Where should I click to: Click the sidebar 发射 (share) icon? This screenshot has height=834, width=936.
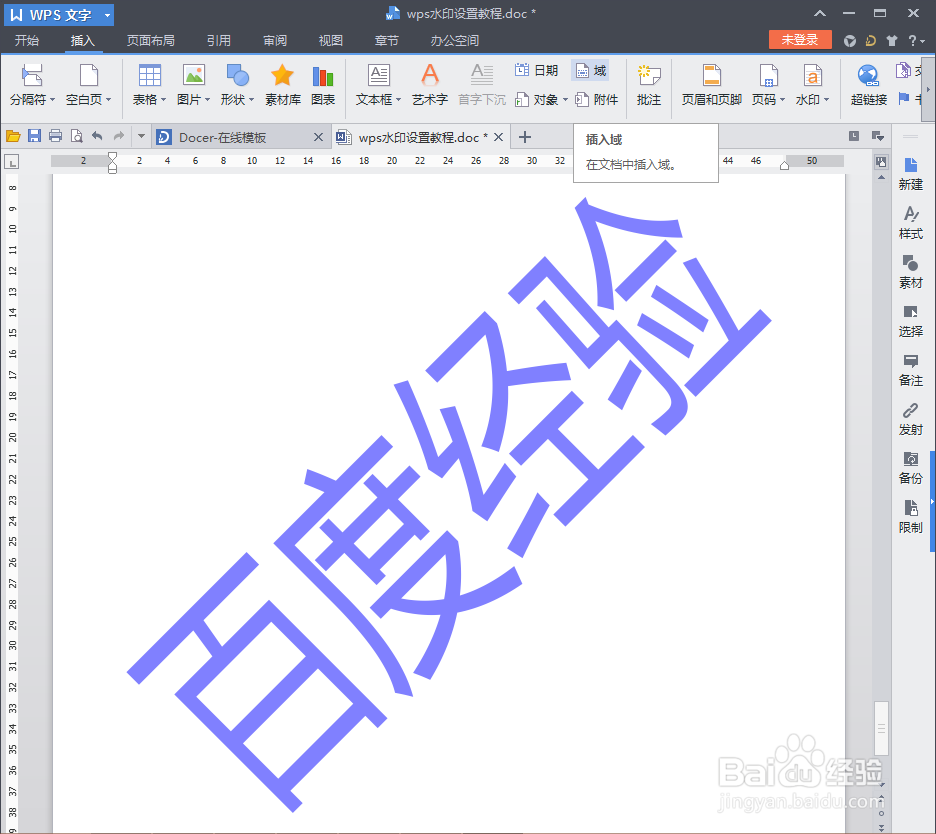(x=910, y=419)
